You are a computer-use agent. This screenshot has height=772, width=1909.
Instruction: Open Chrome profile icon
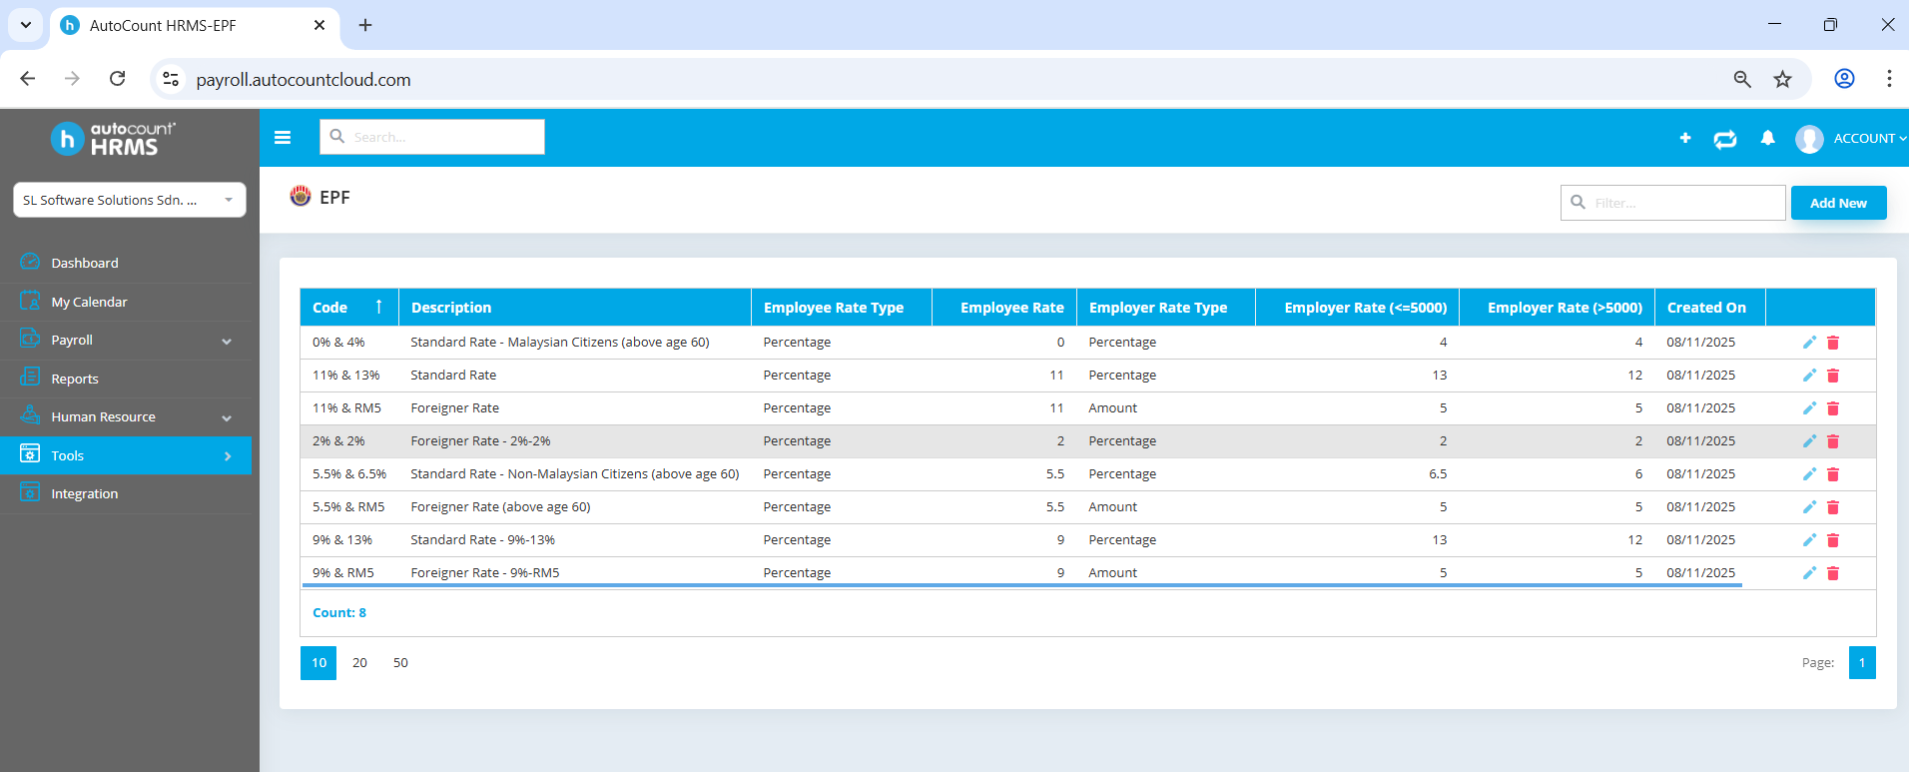click(x=1844, y=79)
